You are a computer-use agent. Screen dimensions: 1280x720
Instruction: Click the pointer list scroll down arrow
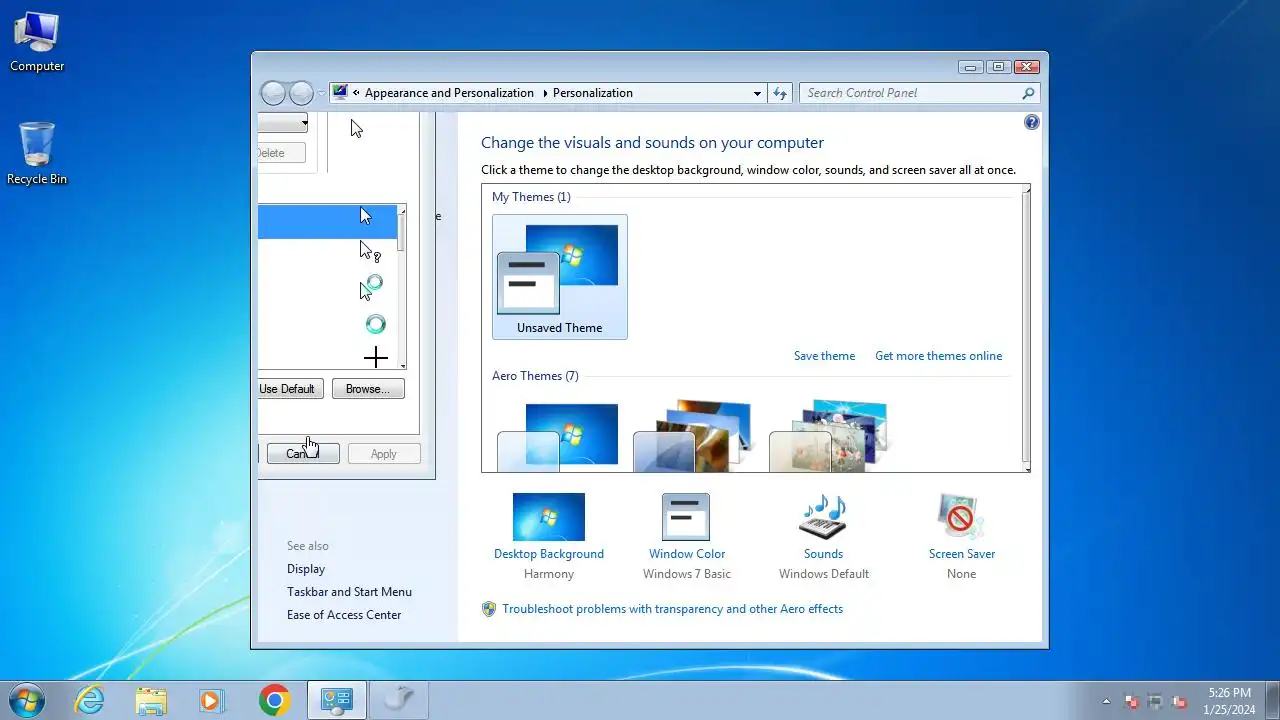(x=402, y=365)
